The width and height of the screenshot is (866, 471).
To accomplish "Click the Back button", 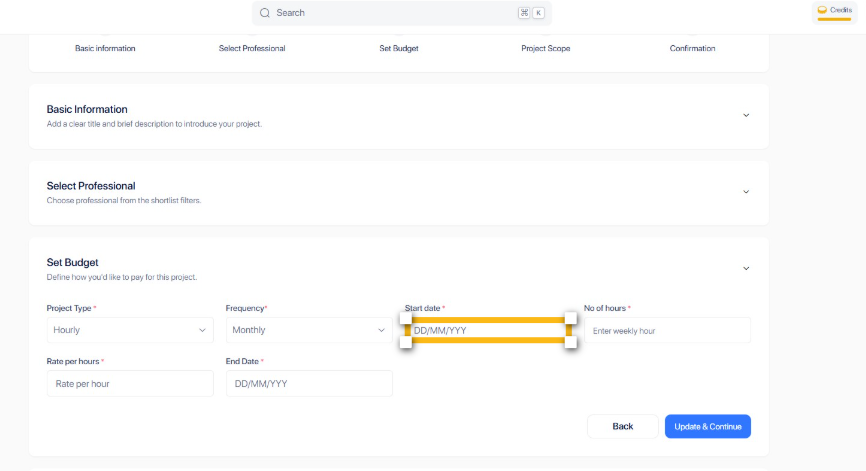I will [623, 426].
